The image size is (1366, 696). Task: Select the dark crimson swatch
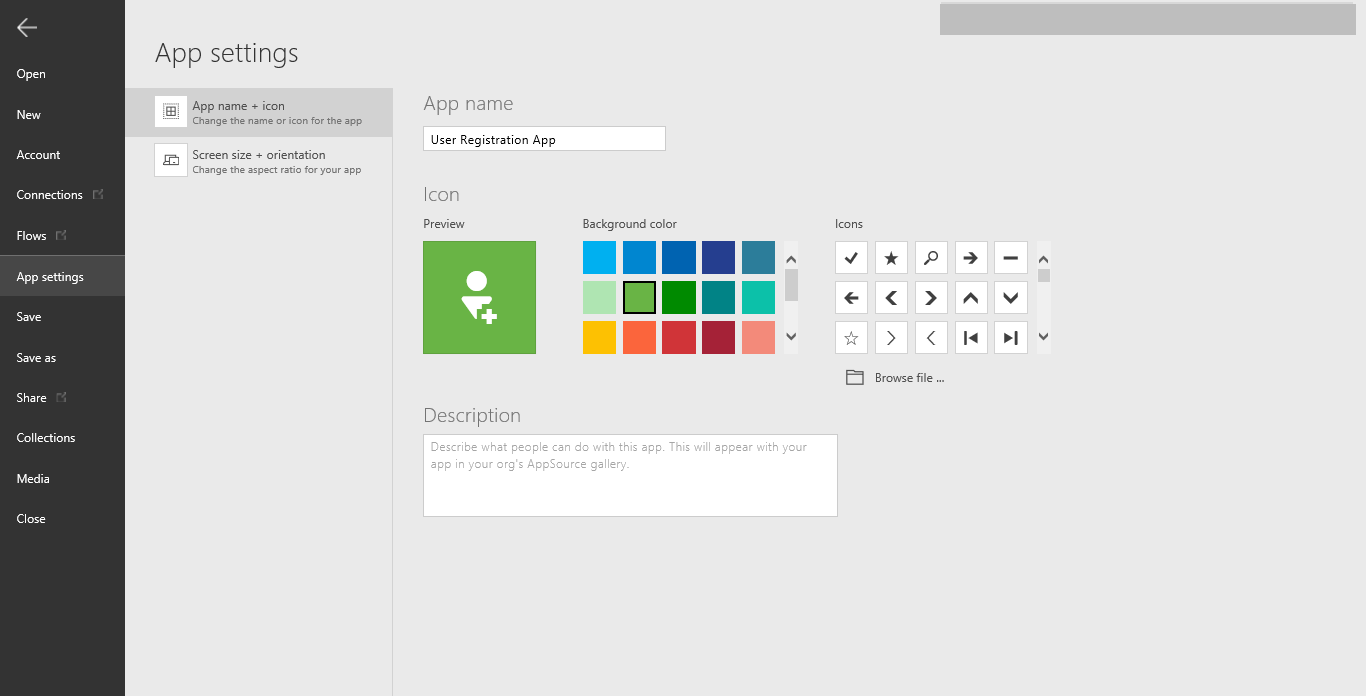click(x=718, y=337)
